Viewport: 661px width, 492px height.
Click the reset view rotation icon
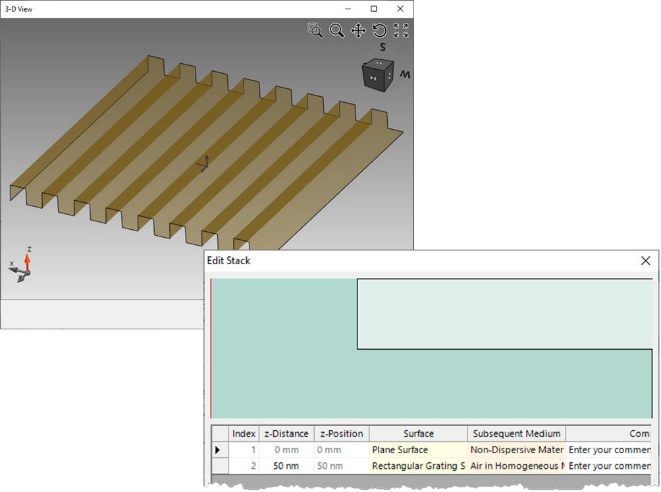pos(379,31)
